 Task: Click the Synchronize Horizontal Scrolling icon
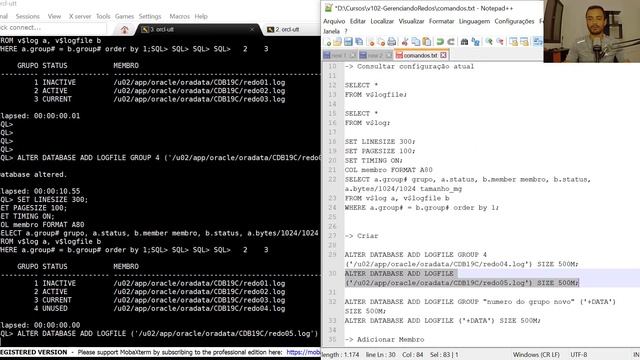524,42
